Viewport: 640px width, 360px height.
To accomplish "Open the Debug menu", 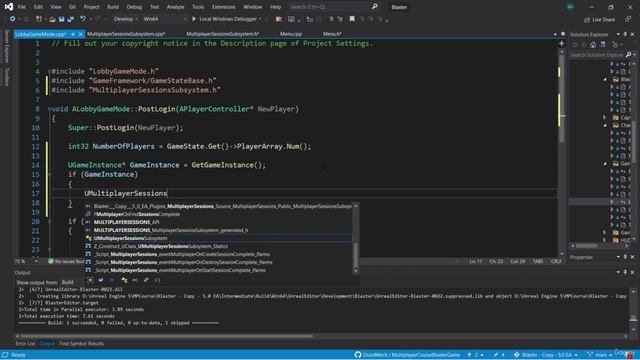I will (x=134, y=7).
